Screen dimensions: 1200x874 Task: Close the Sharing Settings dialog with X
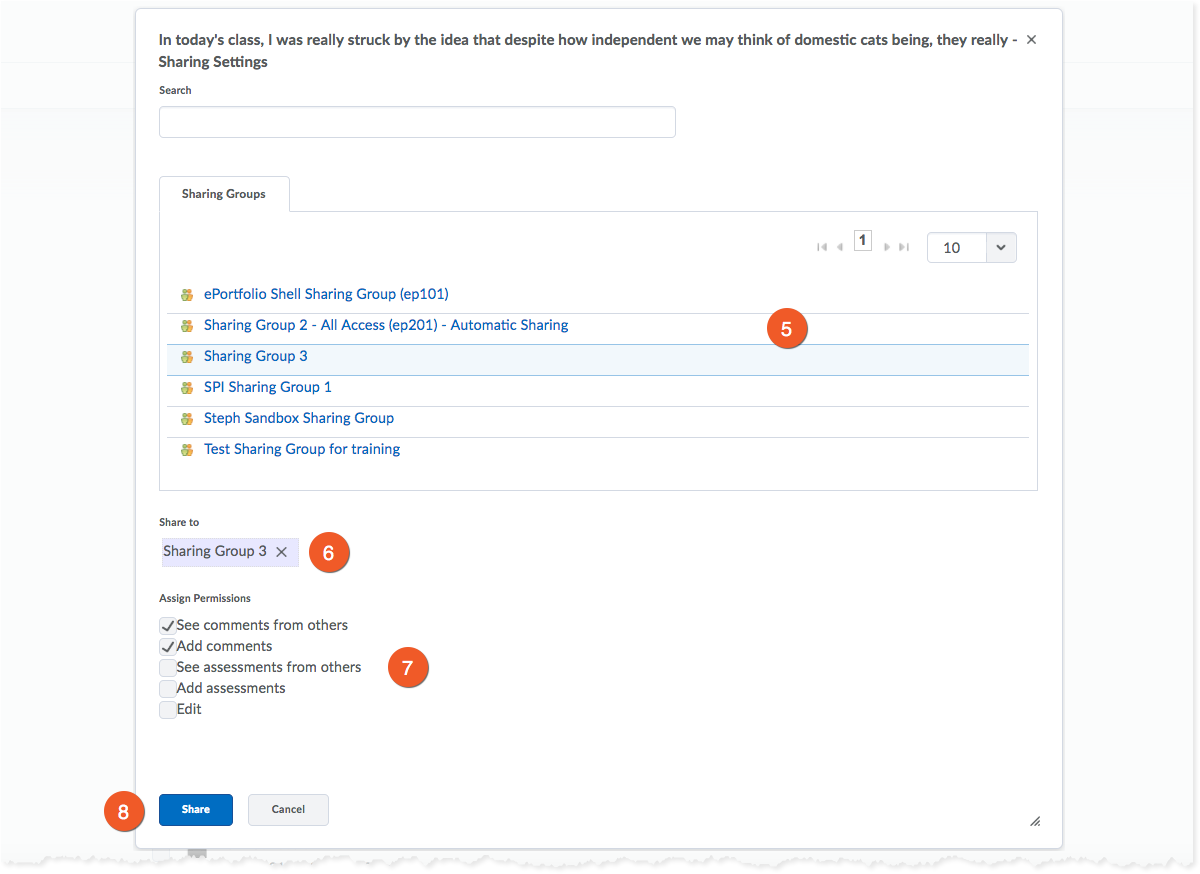click(x=1031, y=40)
